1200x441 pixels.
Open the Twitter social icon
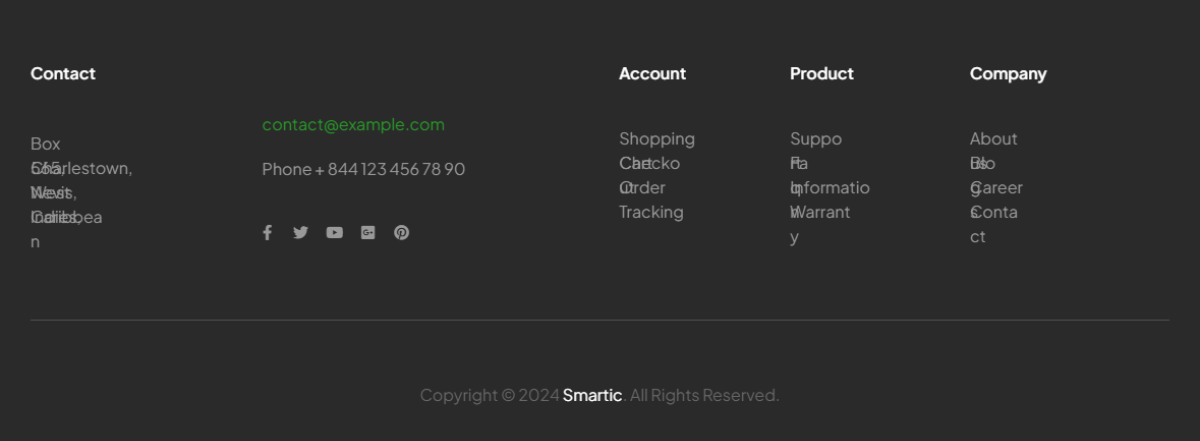click(300, 232)
